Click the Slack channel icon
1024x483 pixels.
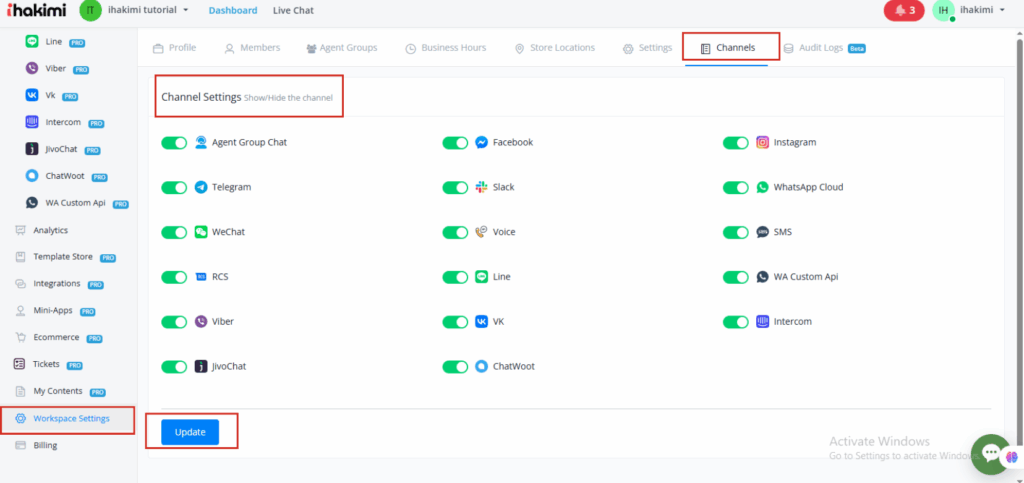click(x=482, y=187)
